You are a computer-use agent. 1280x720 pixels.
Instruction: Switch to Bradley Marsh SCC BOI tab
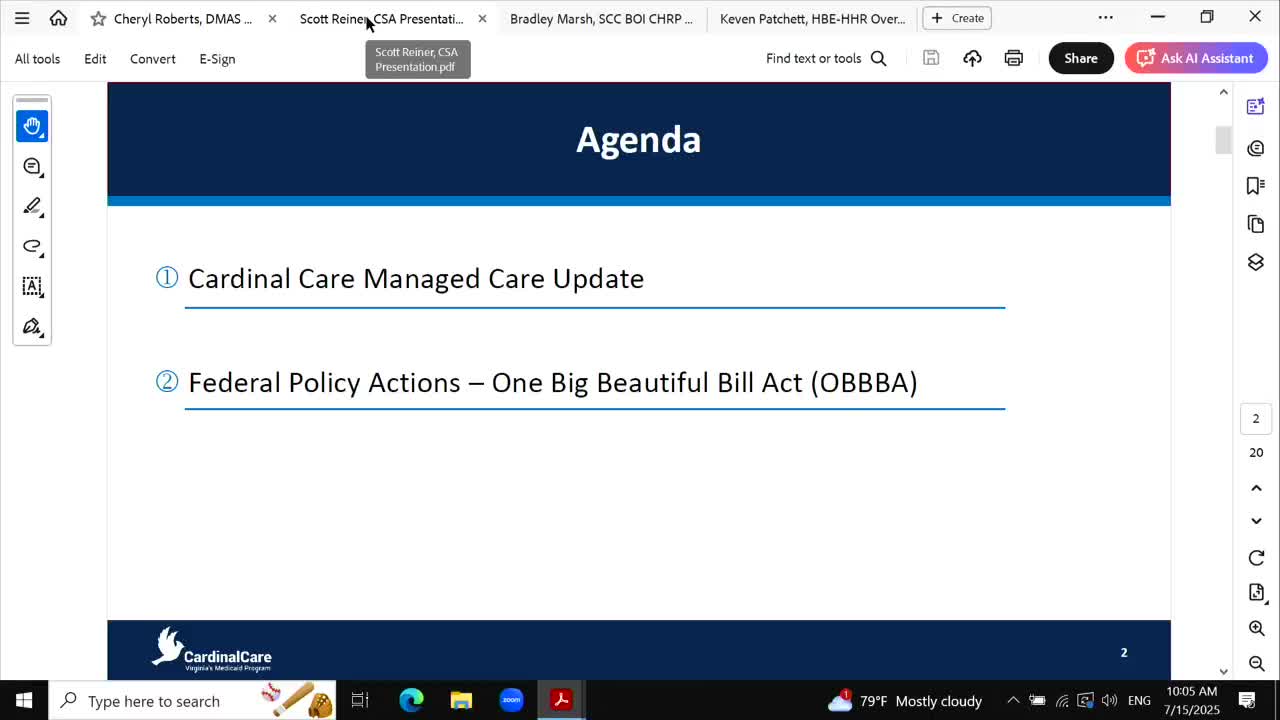pyautogui.click(x=600, y=18)
